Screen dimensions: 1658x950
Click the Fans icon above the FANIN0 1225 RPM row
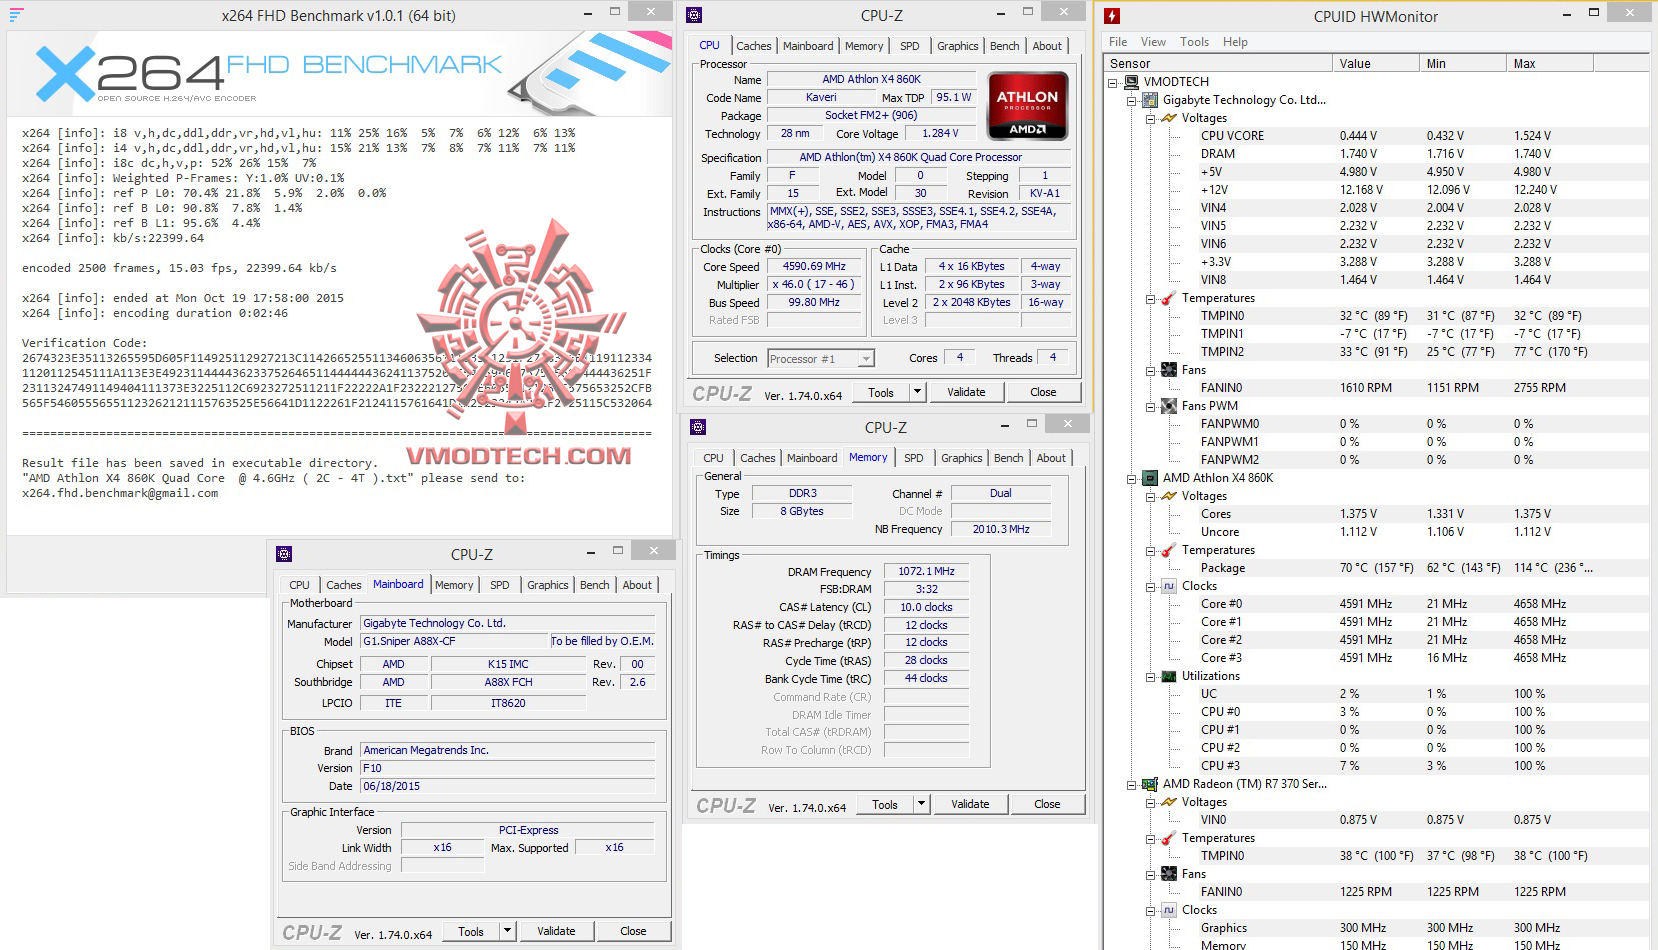(x=1169, y=874)
